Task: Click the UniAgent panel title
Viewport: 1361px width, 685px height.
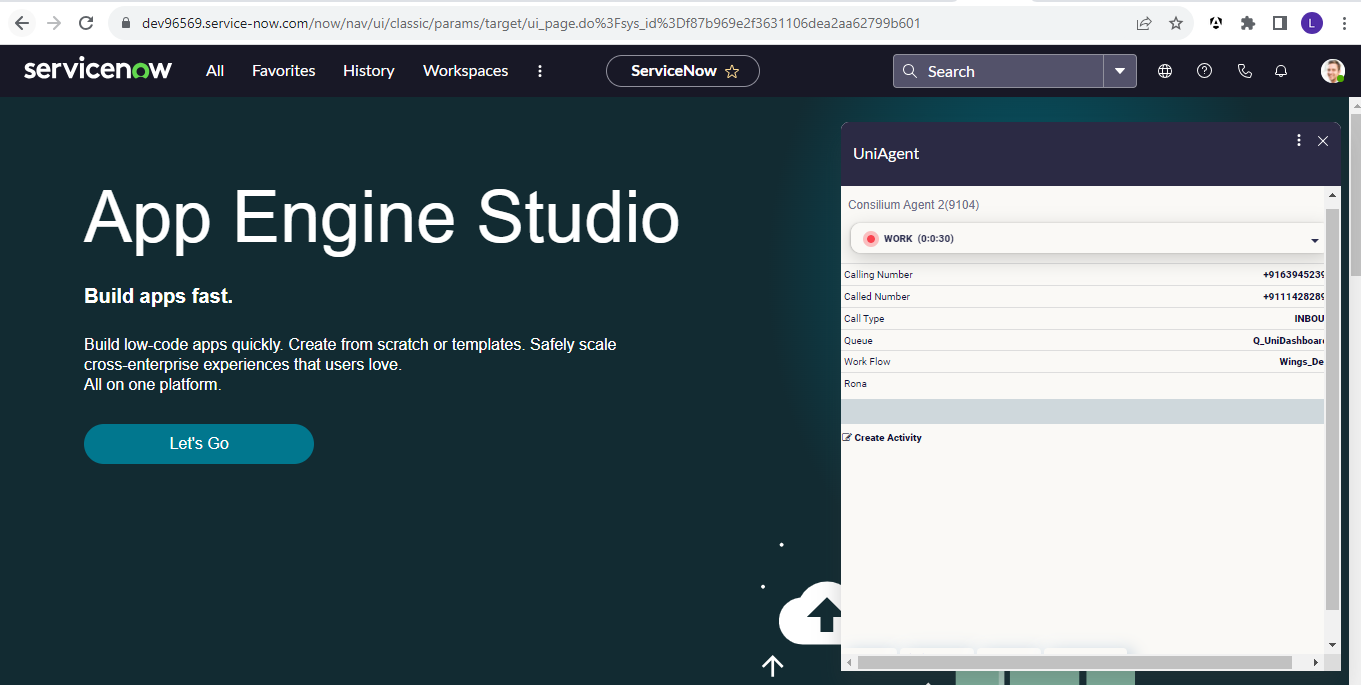Action: (886, 154)
